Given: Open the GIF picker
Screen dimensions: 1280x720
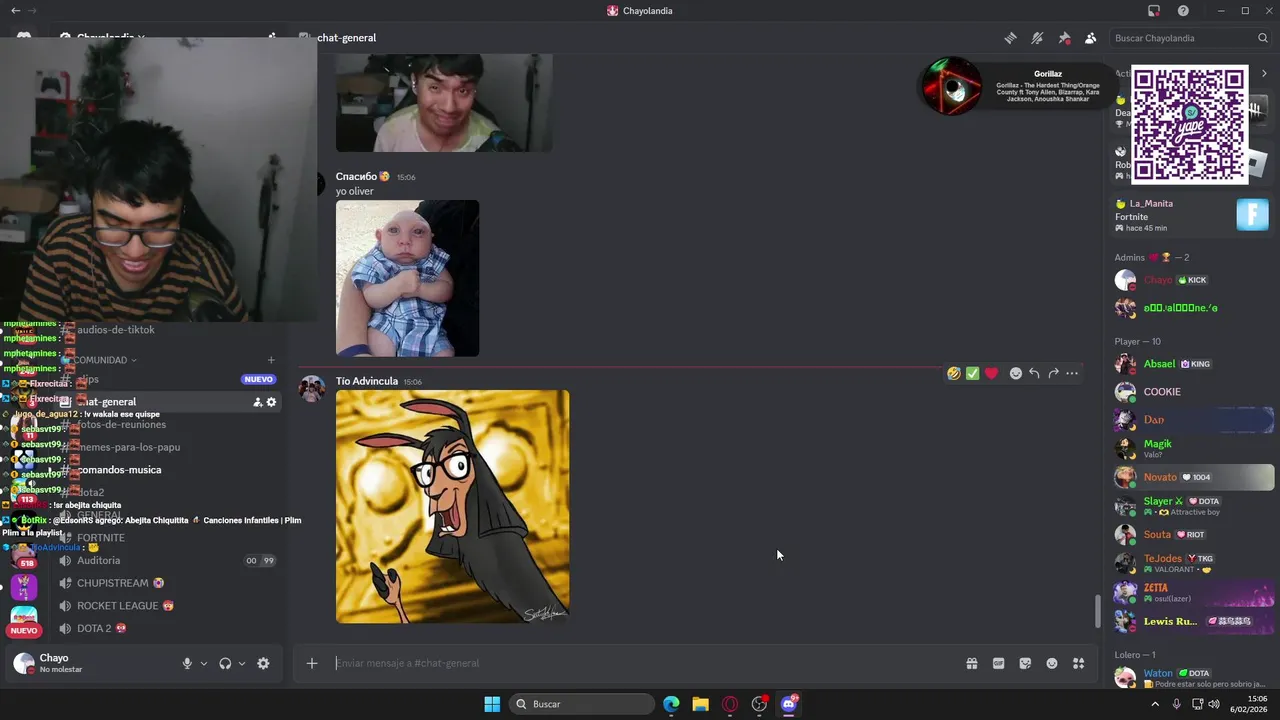Looking at the screenshot, I should [998, 663].
